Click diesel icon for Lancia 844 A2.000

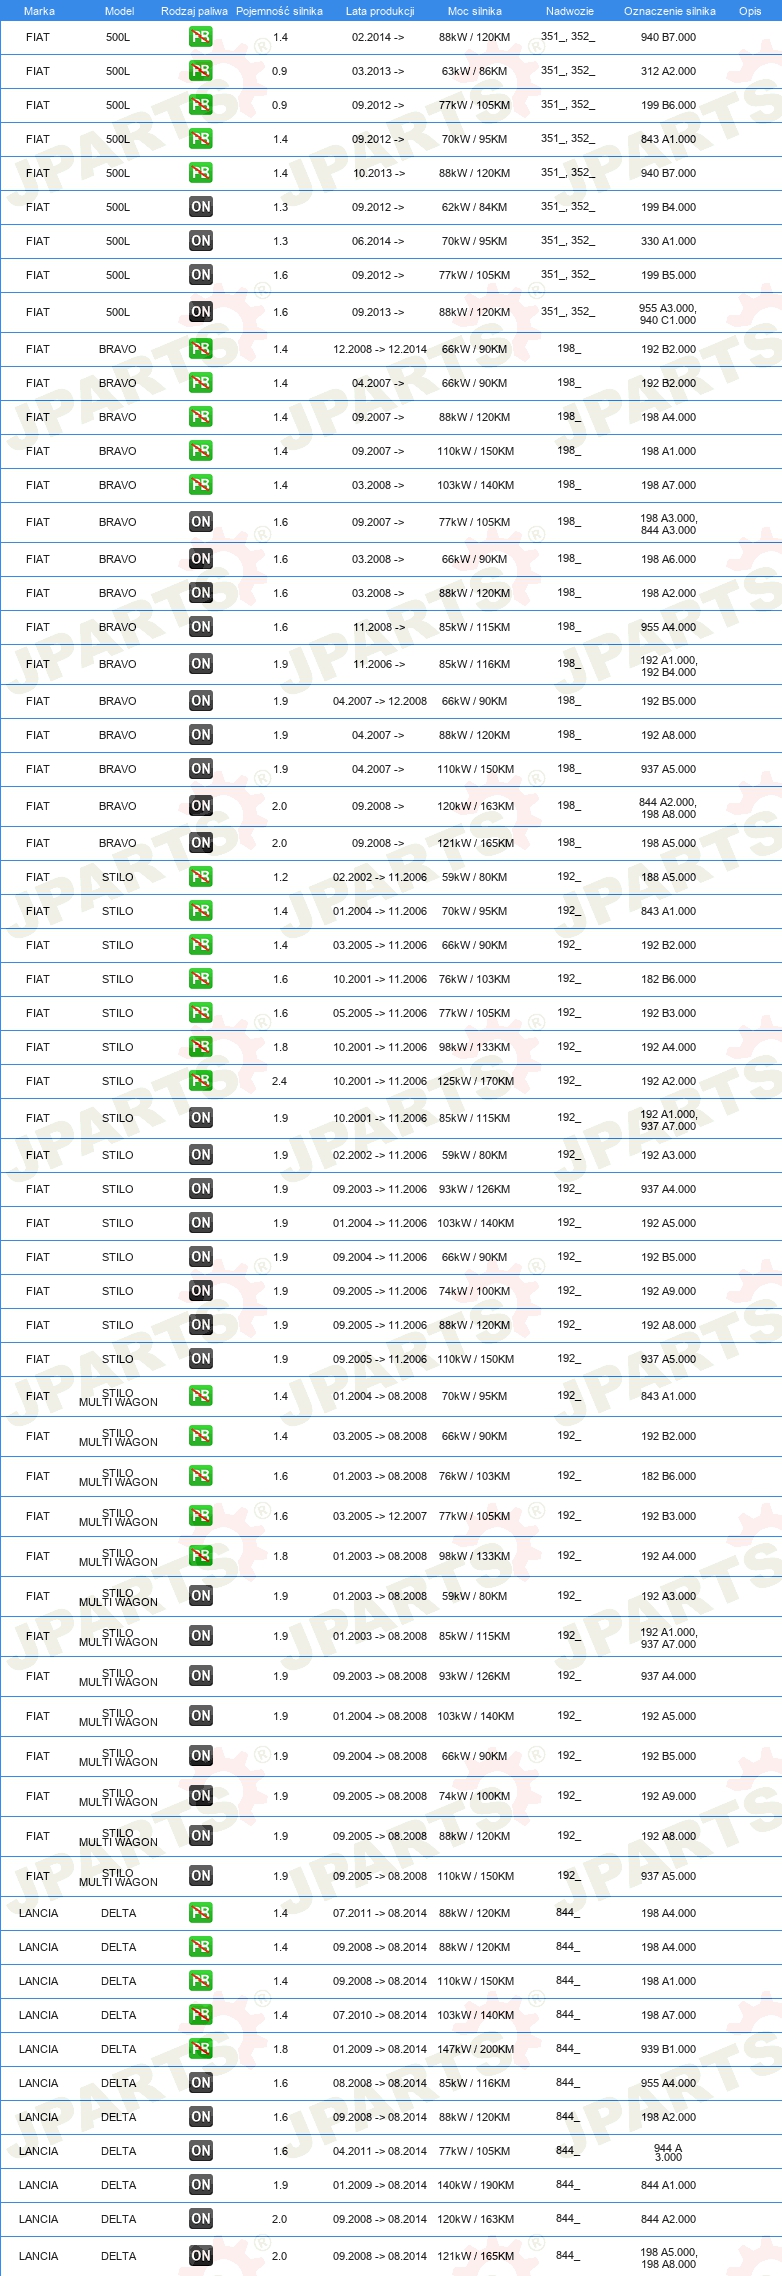(201, 2219)
